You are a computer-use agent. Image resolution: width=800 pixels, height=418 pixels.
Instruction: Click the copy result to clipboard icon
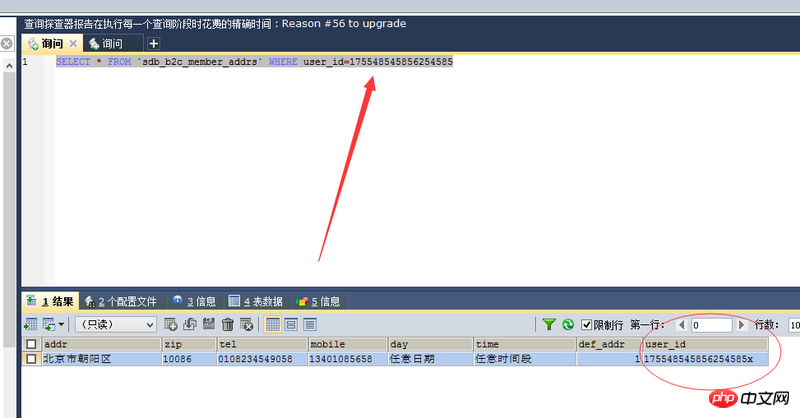pos(49,325)
